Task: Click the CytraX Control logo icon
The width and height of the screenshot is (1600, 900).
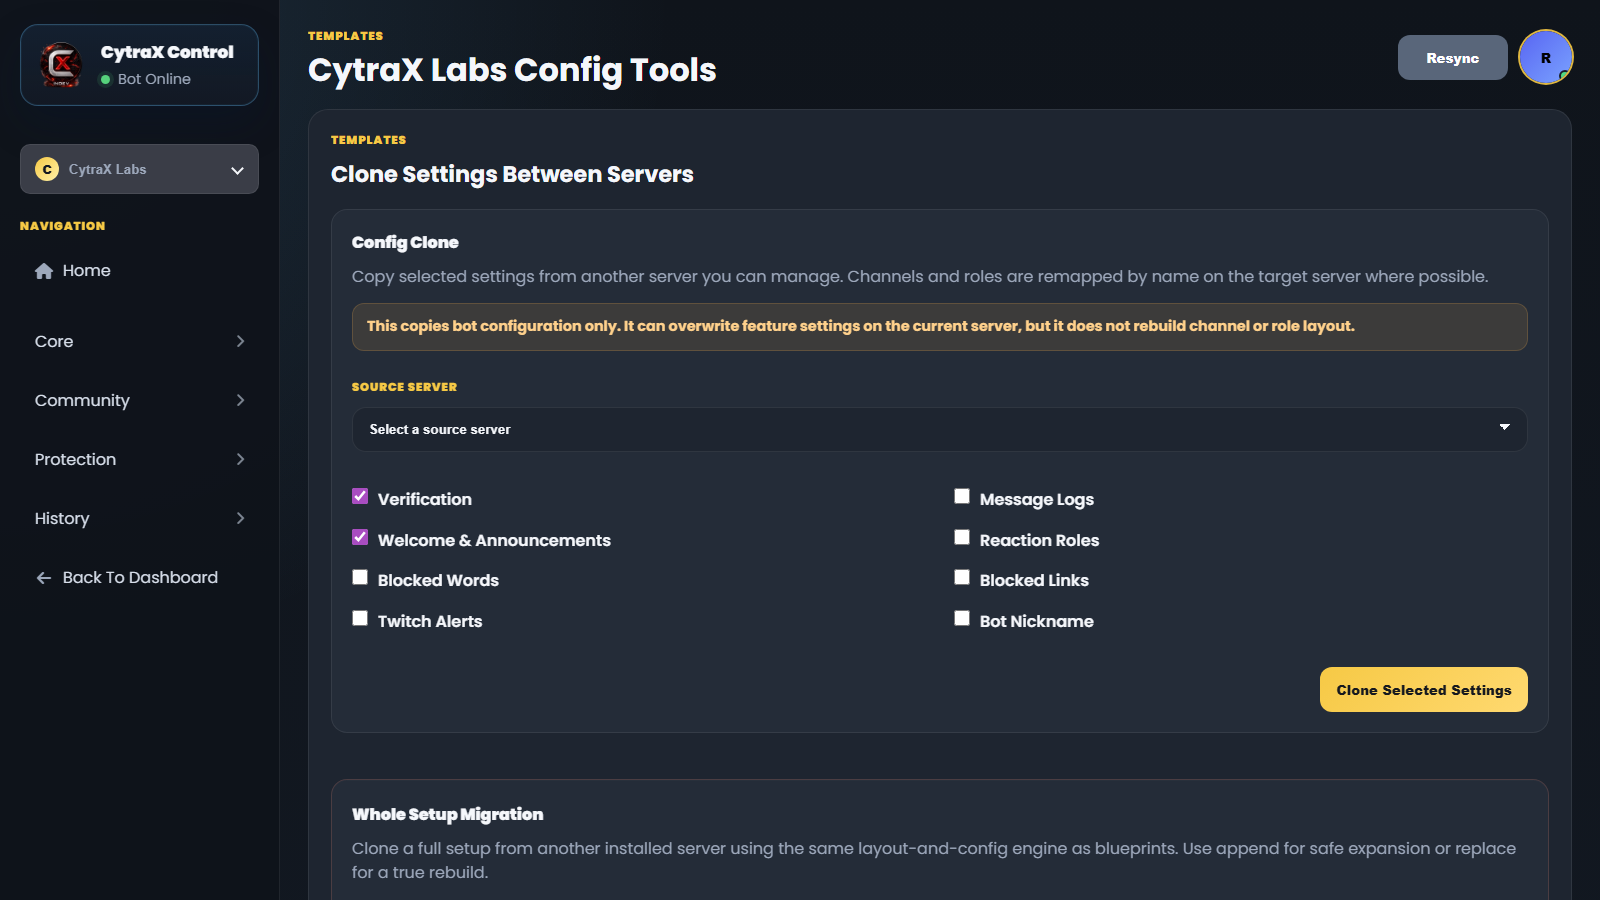Action: (61, 65)
